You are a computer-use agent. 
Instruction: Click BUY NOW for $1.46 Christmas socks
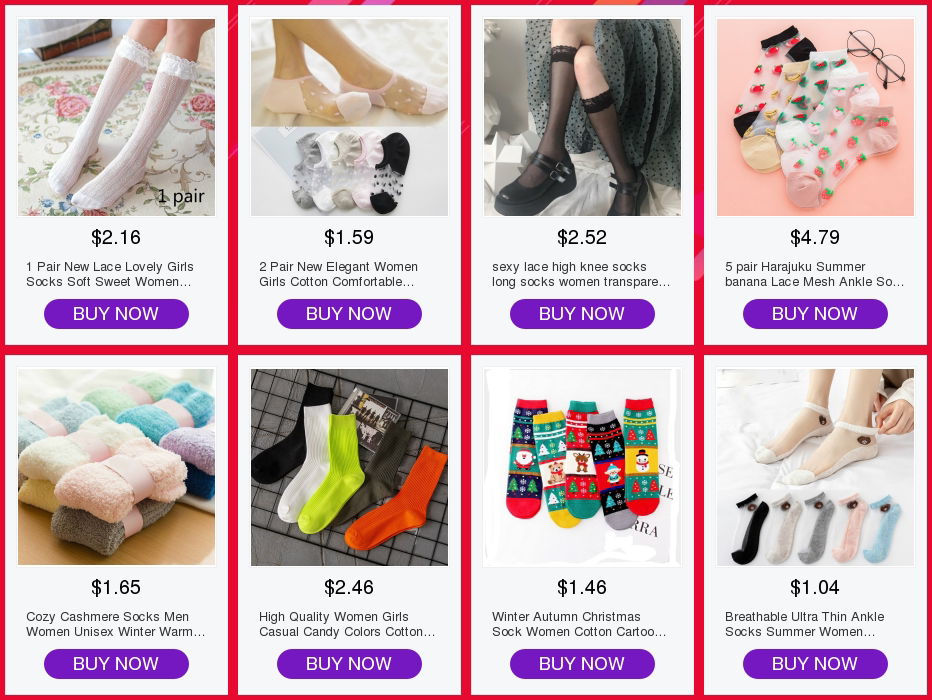coord(582,664)
